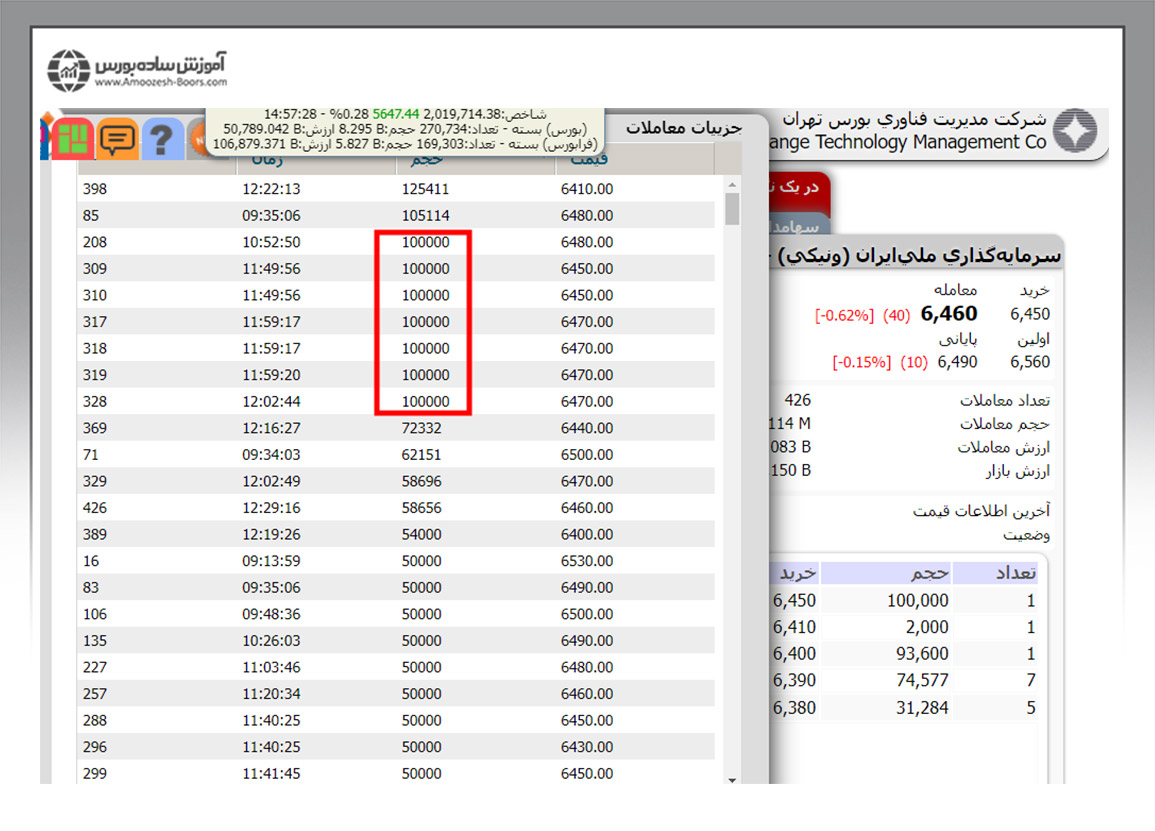Click the 6,410 buy price in order book

pos(794,628)
